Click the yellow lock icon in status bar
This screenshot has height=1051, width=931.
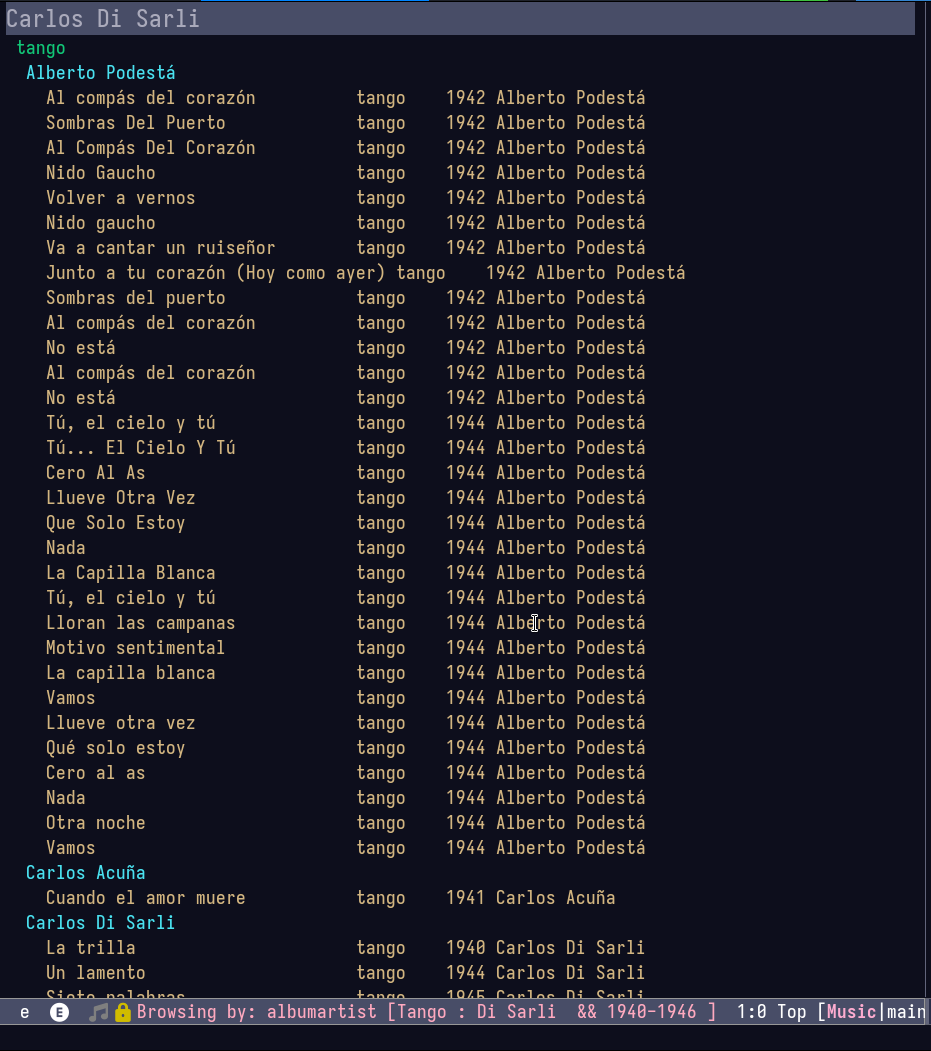(x=123, y=1012)
